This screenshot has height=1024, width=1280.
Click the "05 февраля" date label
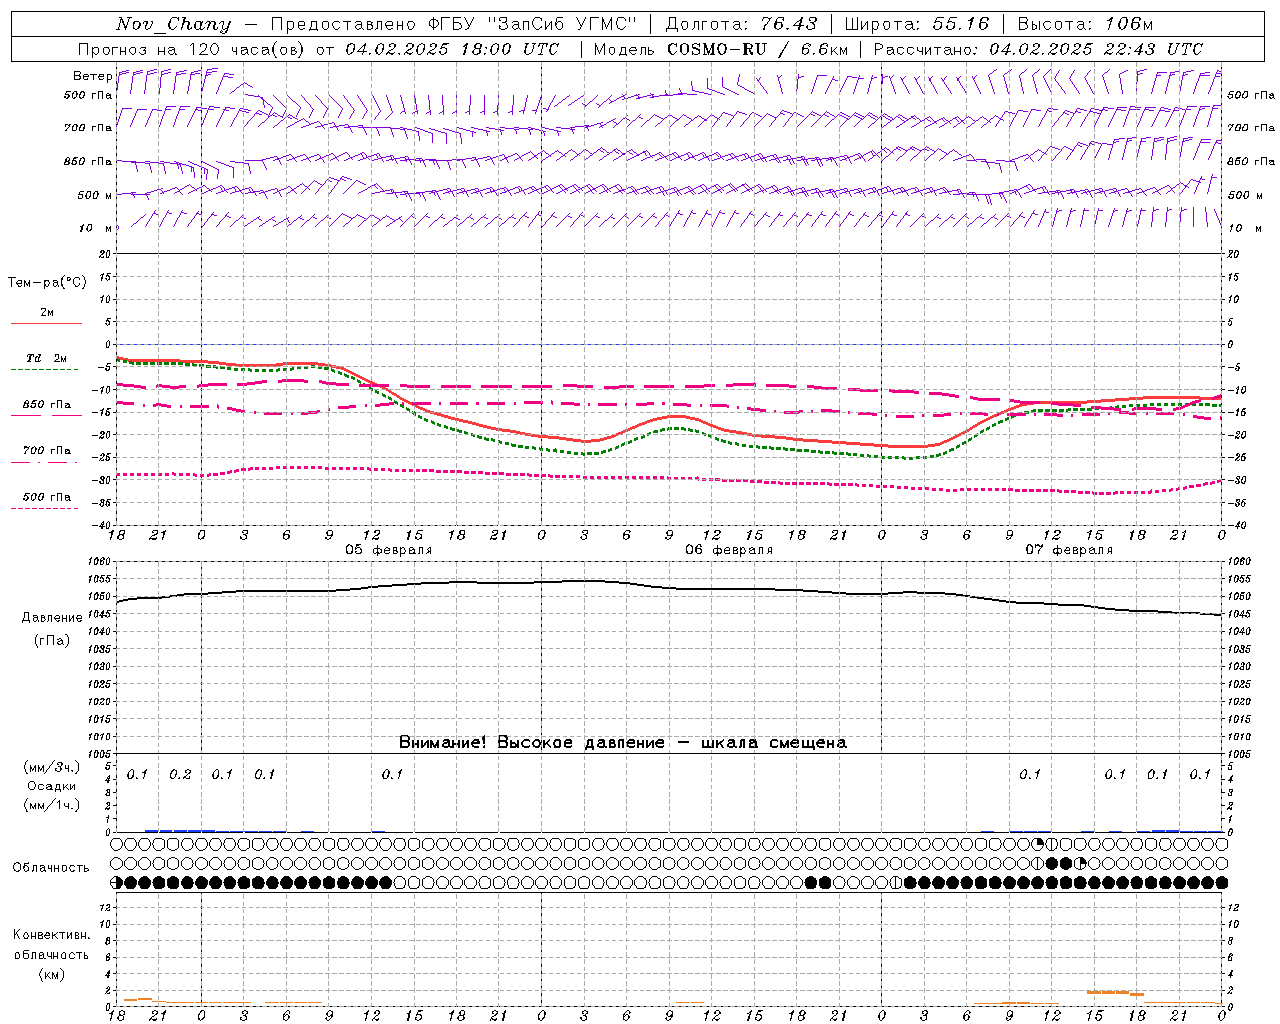tap(389, 550)
